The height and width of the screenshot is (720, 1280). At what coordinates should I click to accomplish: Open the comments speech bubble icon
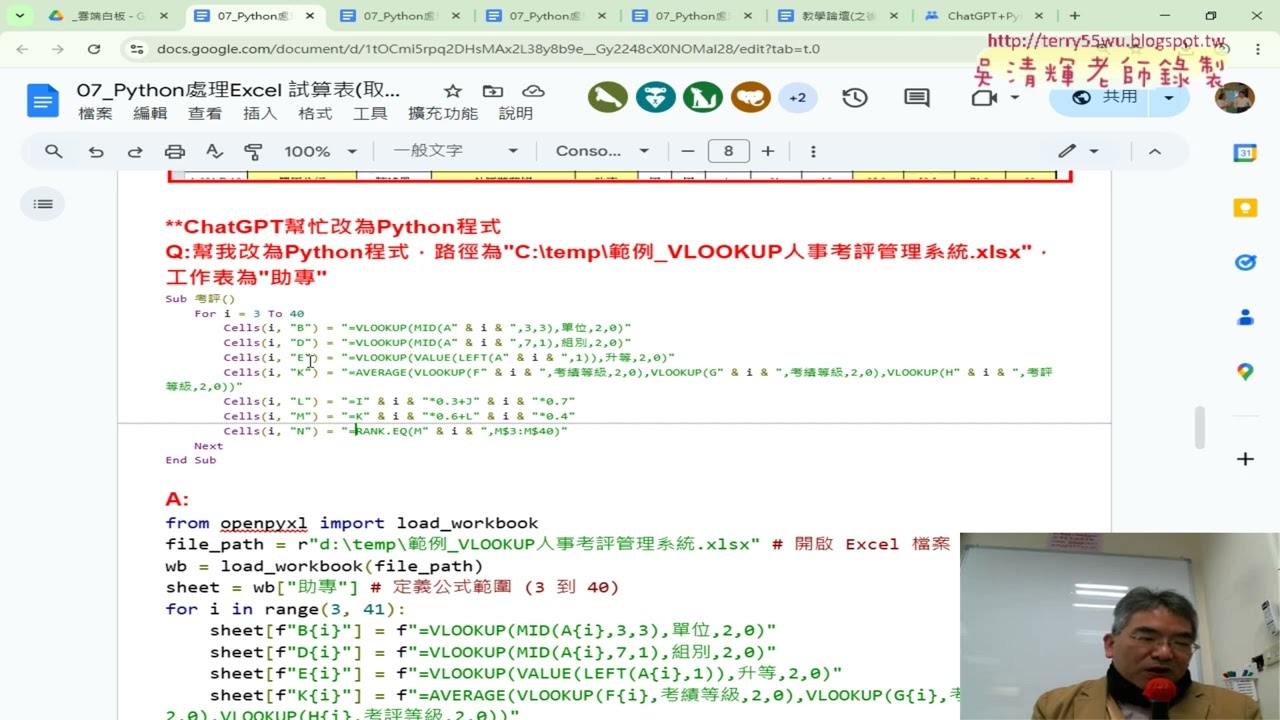point(916,97)
